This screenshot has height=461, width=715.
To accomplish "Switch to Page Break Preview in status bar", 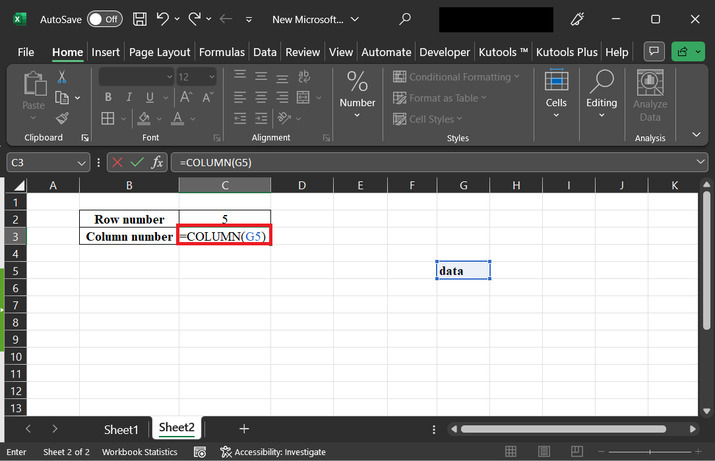I will (x=576, y=451).
